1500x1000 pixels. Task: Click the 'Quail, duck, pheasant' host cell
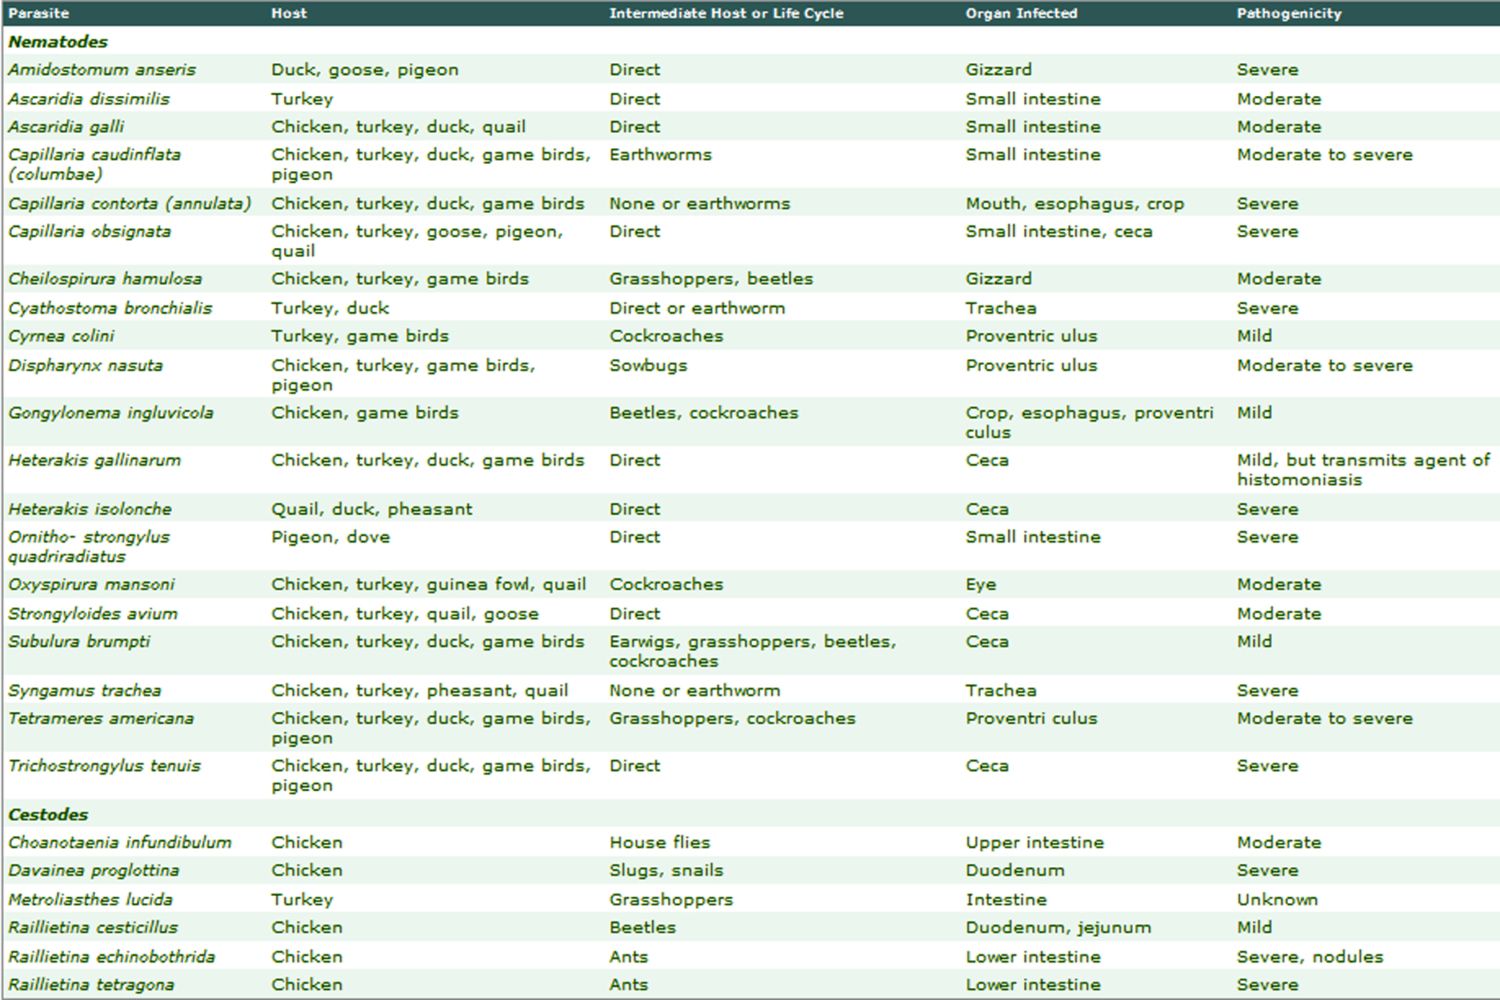372,509
